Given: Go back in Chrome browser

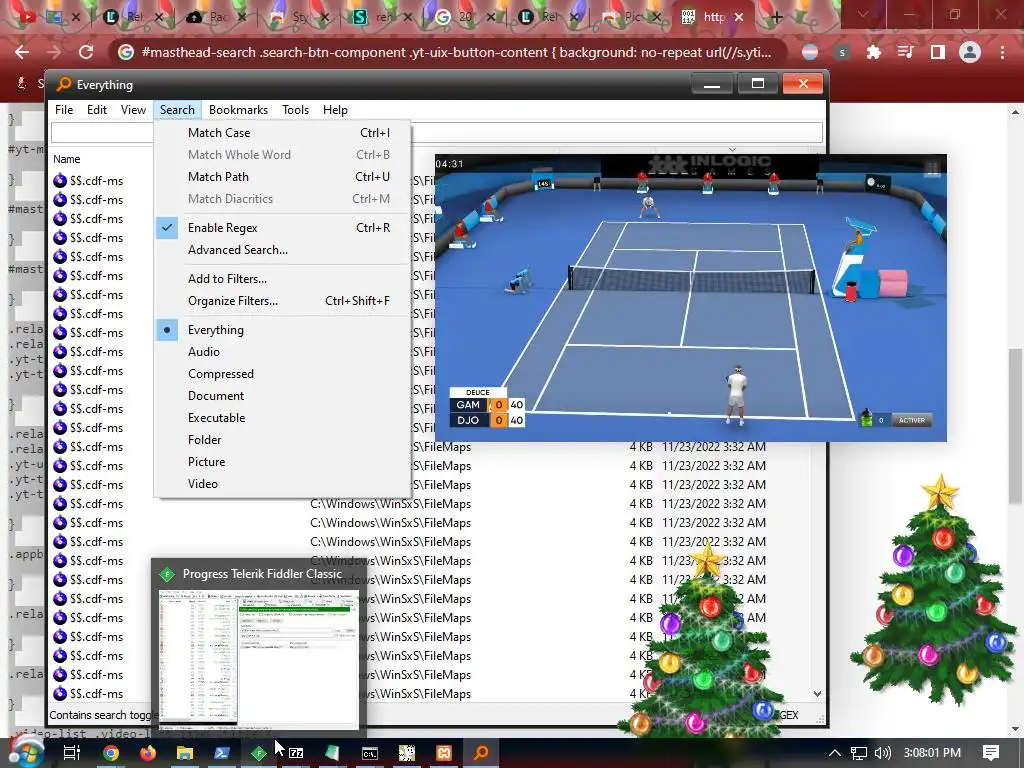Looking at the screenshot, I should pos(22,52).
